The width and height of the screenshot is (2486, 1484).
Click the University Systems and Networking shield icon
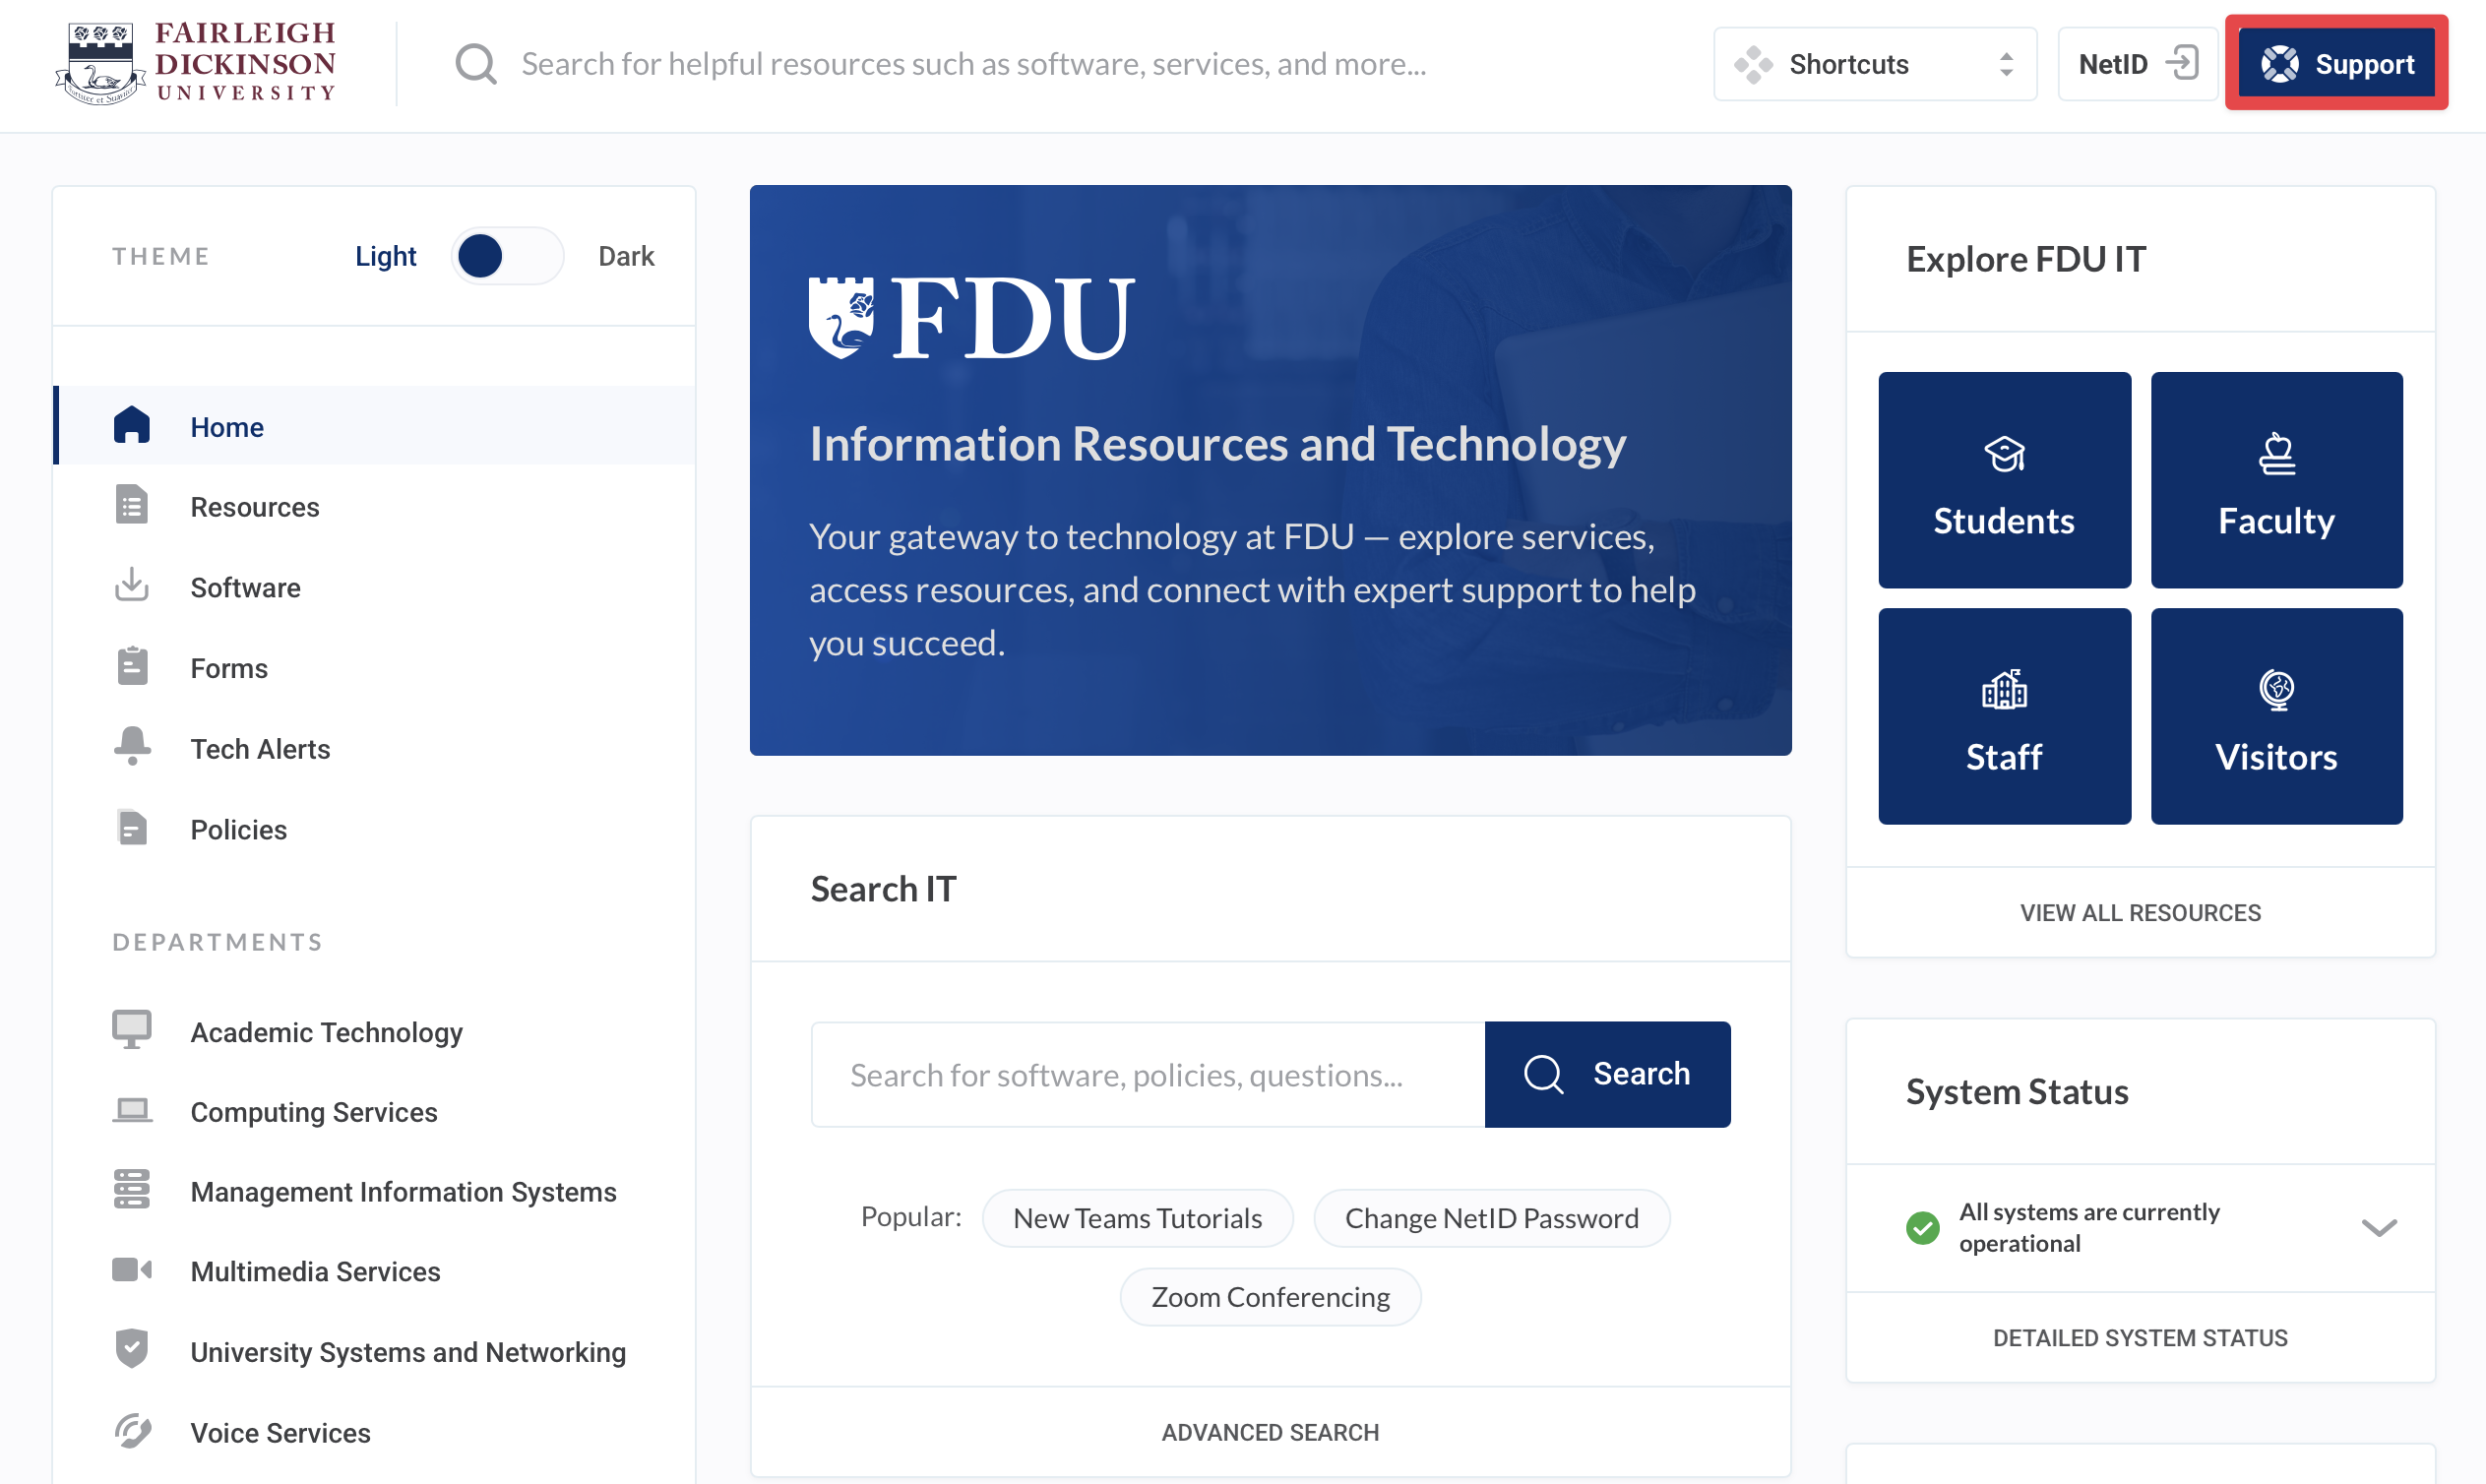click(x=131, y=1350)
